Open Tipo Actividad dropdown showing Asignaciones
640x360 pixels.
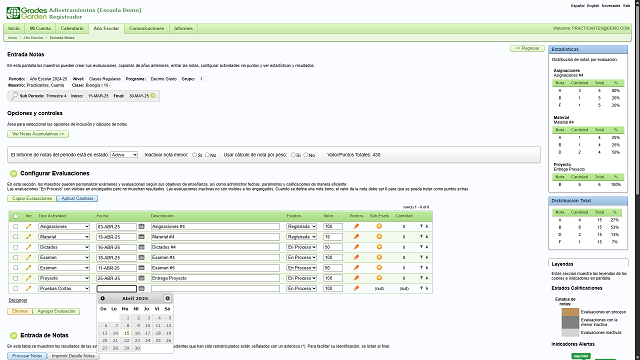click(x=64, y=227)
